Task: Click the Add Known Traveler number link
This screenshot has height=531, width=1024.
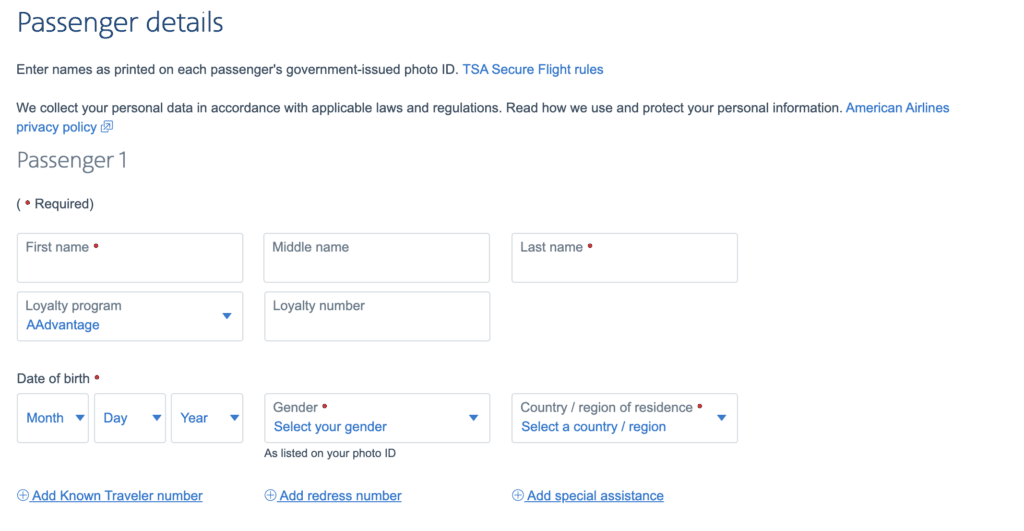Action: point(117,496)
